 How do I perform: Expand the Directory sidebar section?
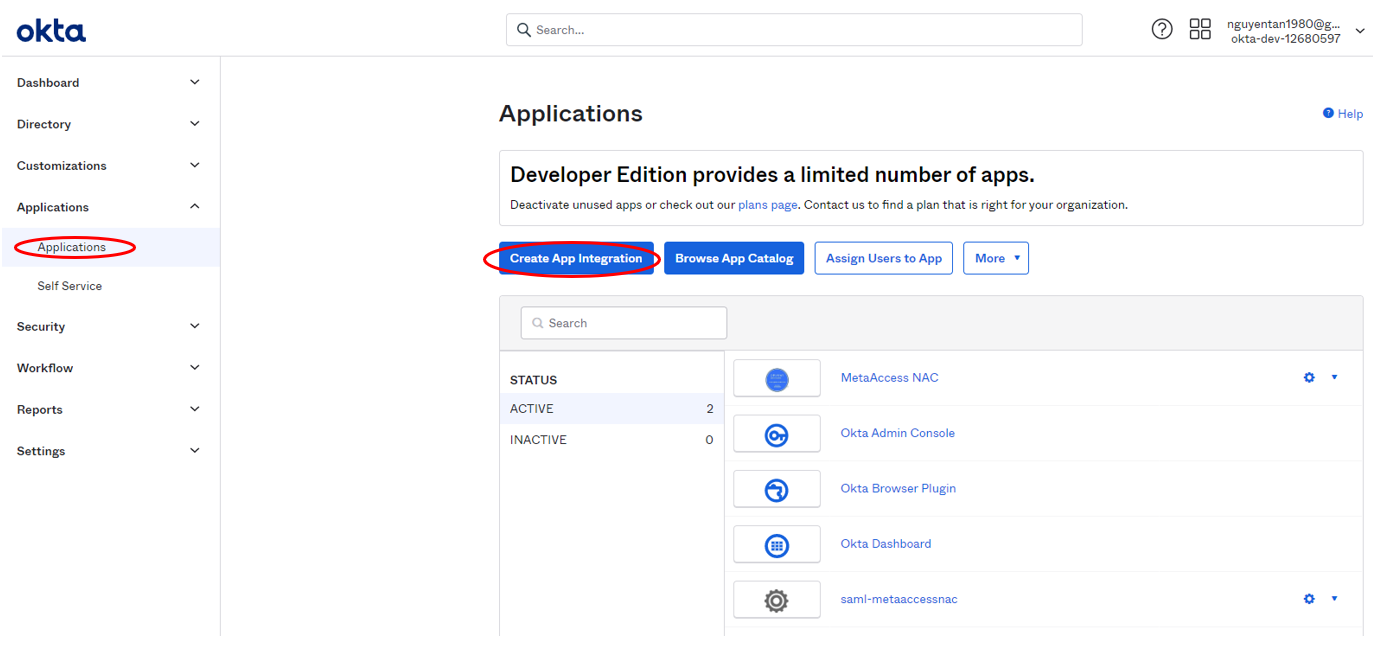[x=195, y=124]
